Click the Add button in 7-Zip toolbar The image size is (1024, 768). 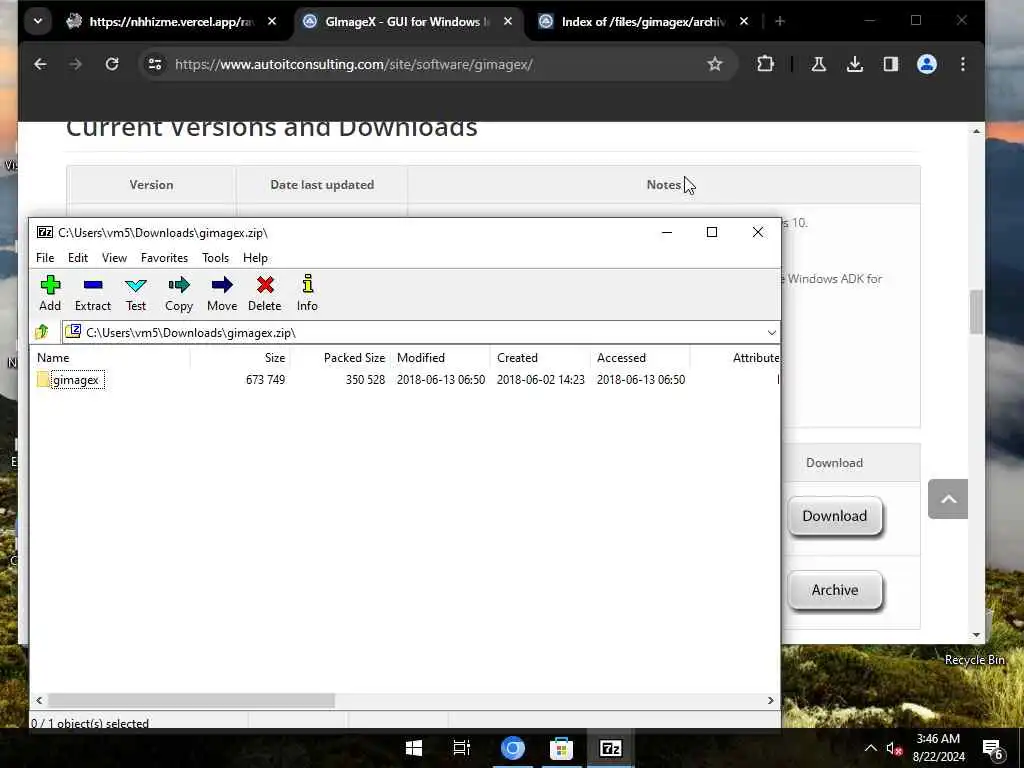[50, 293]
